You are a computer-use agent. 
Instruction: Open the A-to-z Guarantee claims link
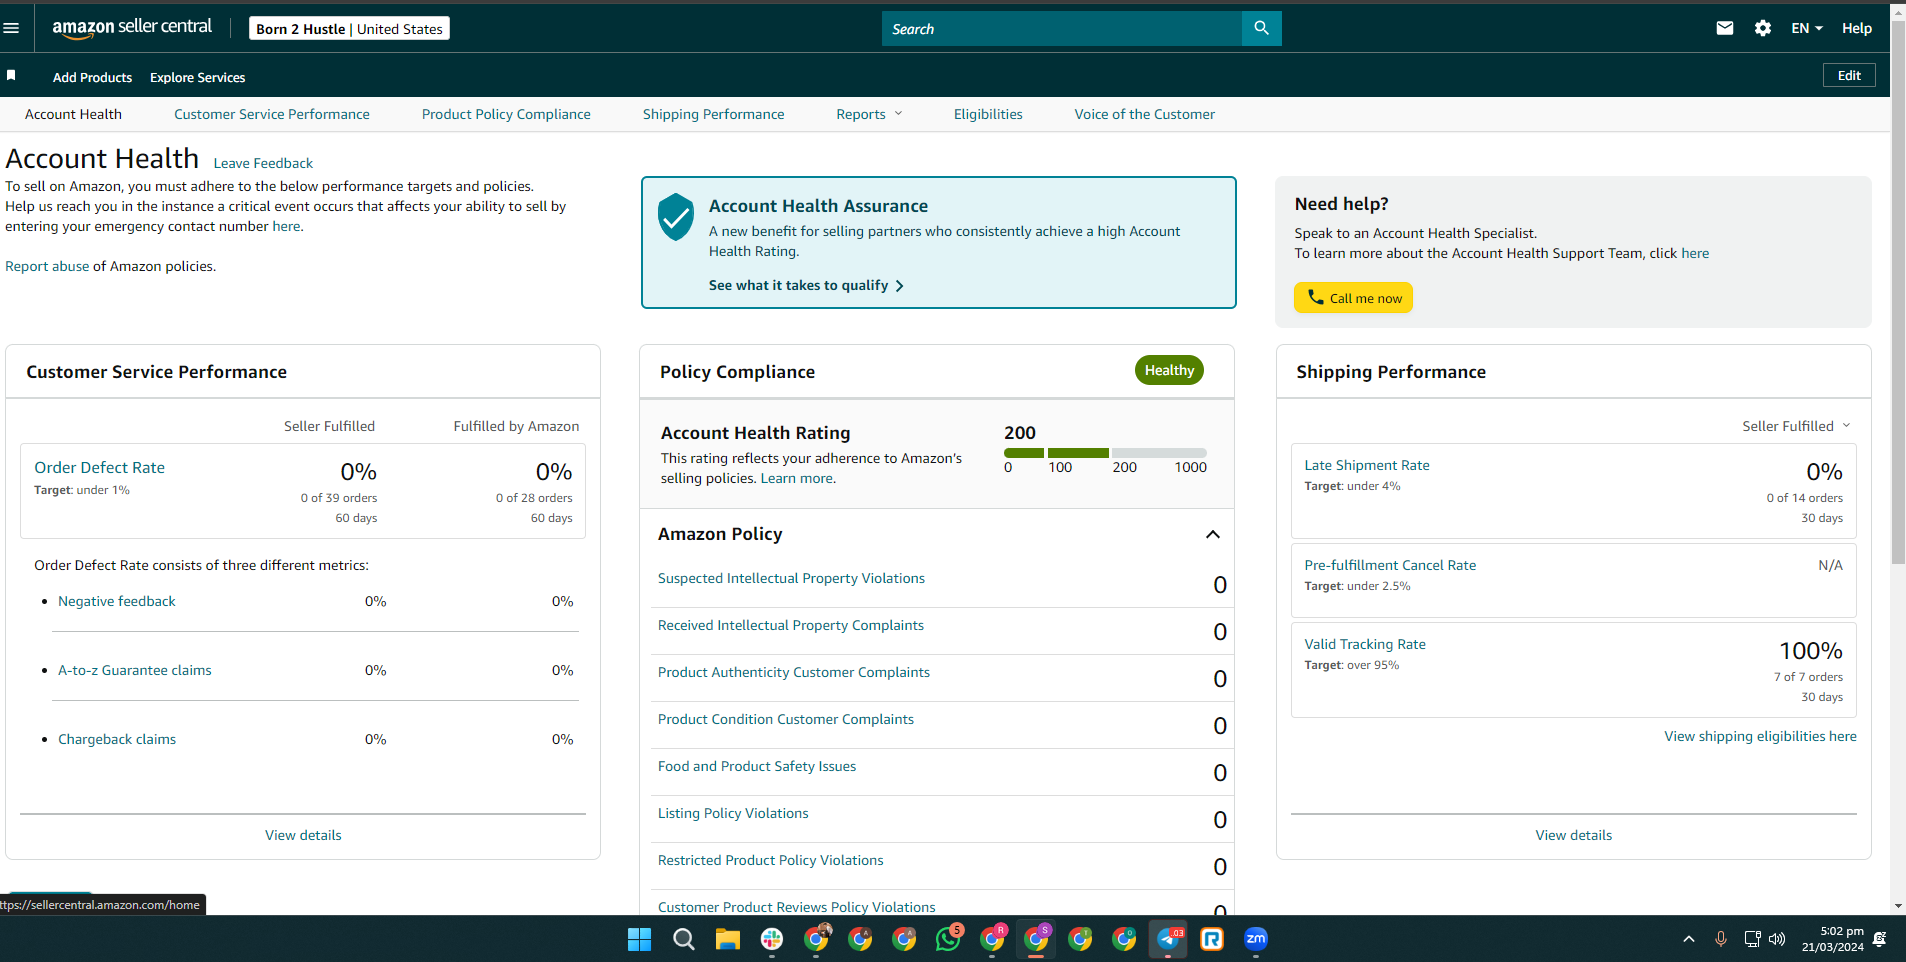click(x=135, y=670)
